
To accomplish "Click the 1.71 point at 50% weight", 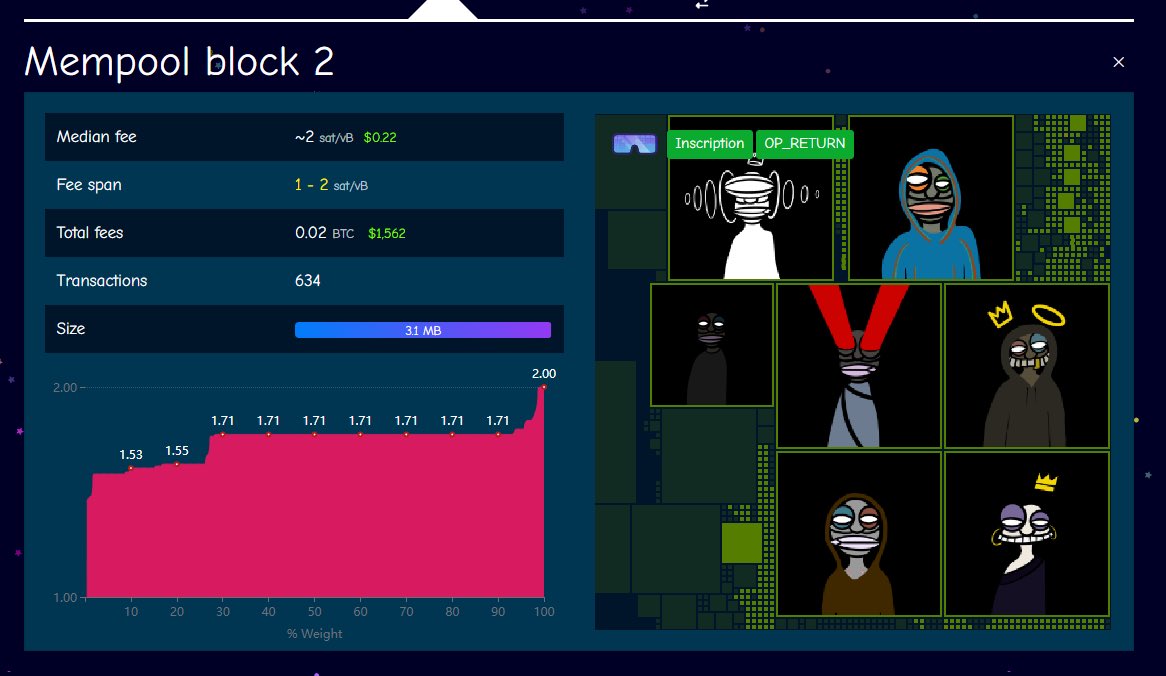I will click(x=315, y=434).
